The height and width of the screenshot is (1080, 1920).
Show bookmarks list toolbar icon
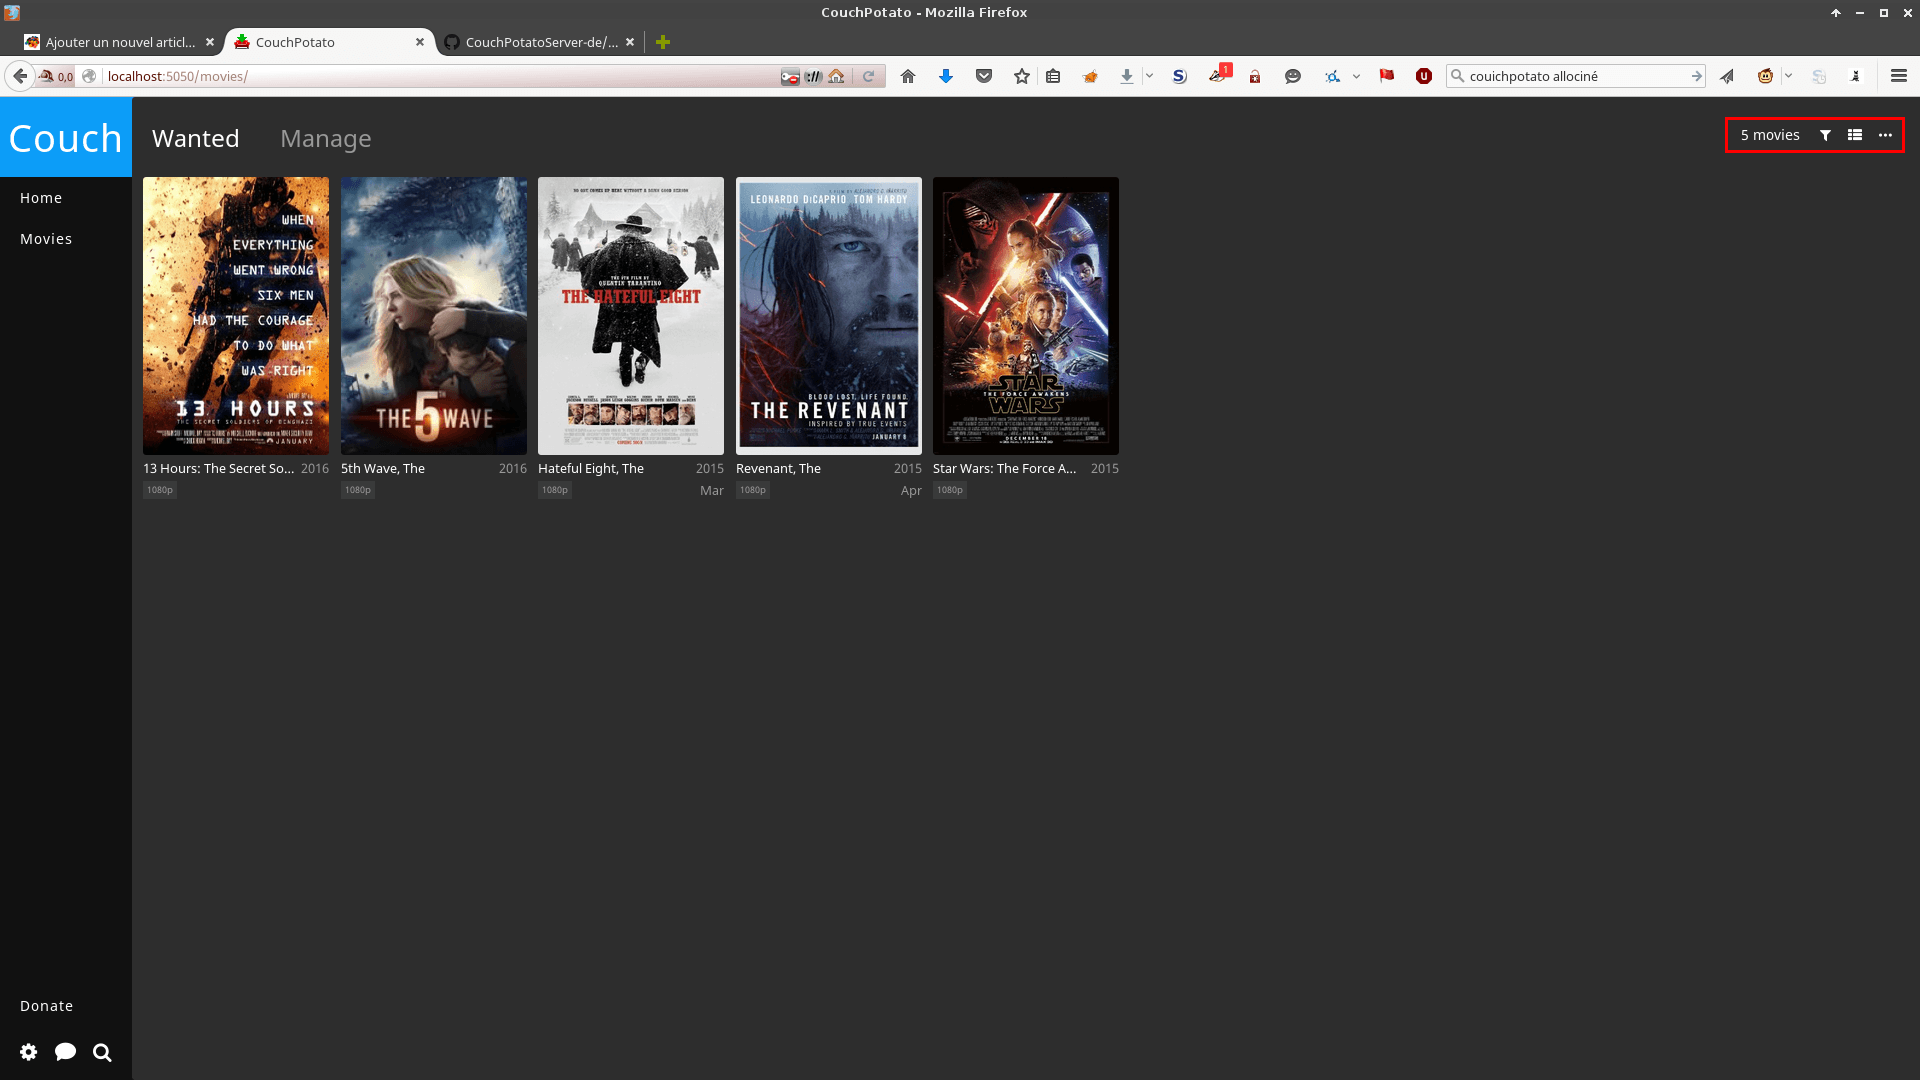click(1053, 76)
